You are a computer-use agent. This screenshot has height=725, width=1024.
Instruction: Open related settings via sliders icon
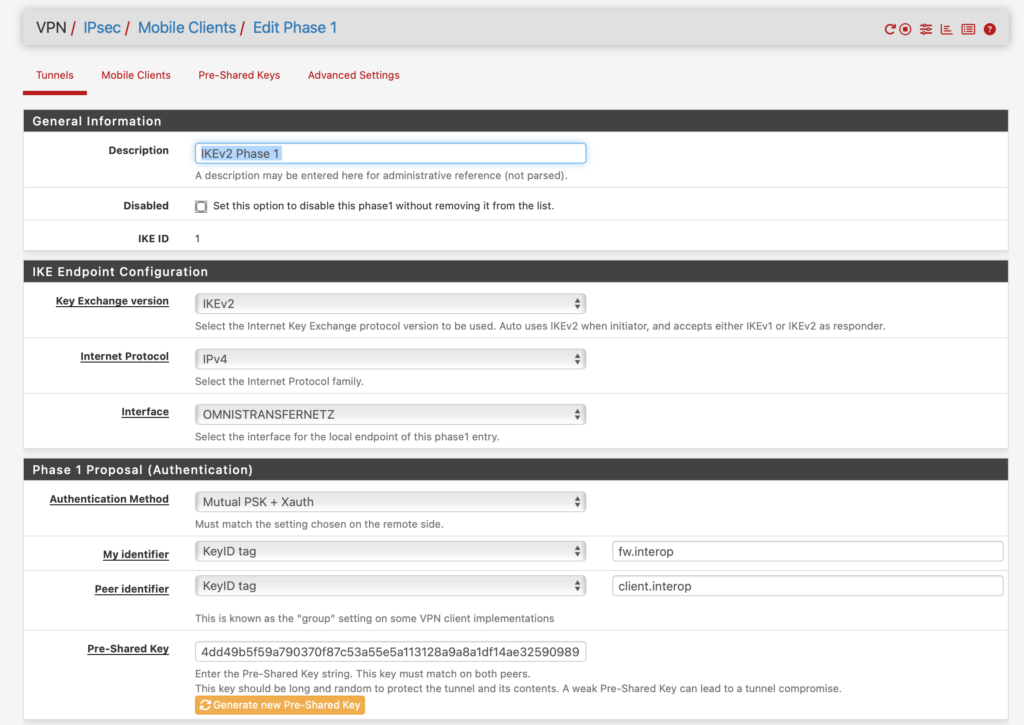tap(926, 29)
